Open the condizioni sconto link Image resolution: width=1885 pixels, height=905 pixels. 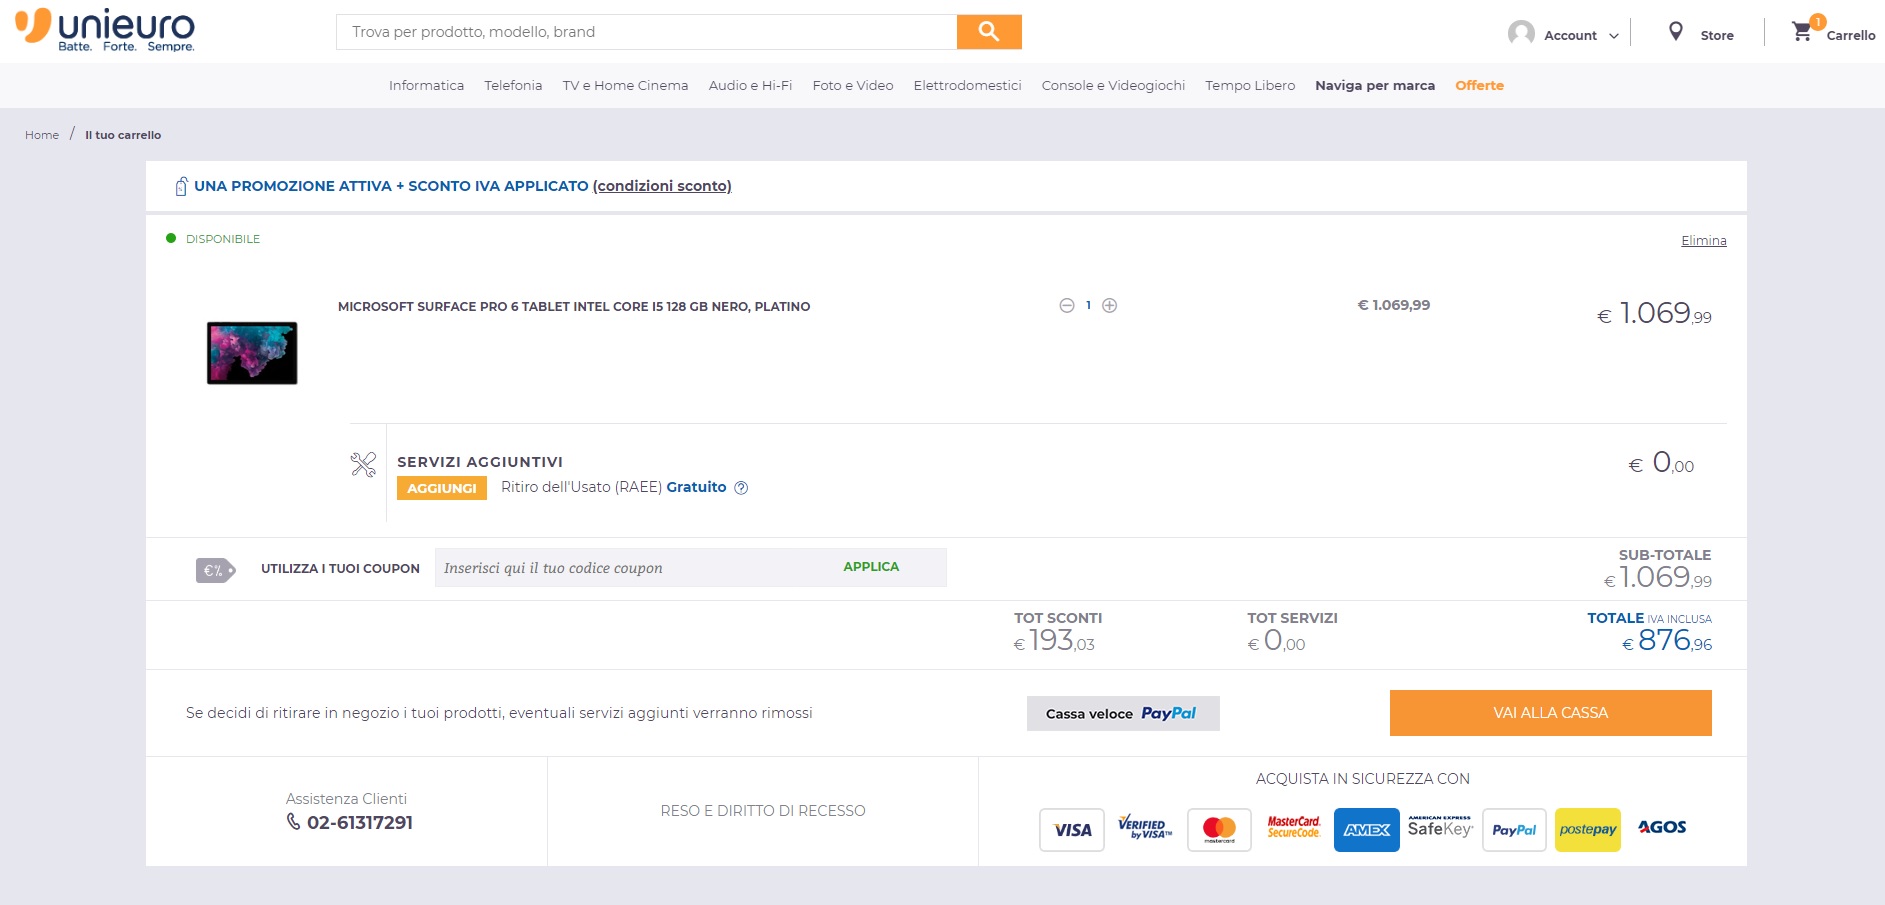(662, 186)
